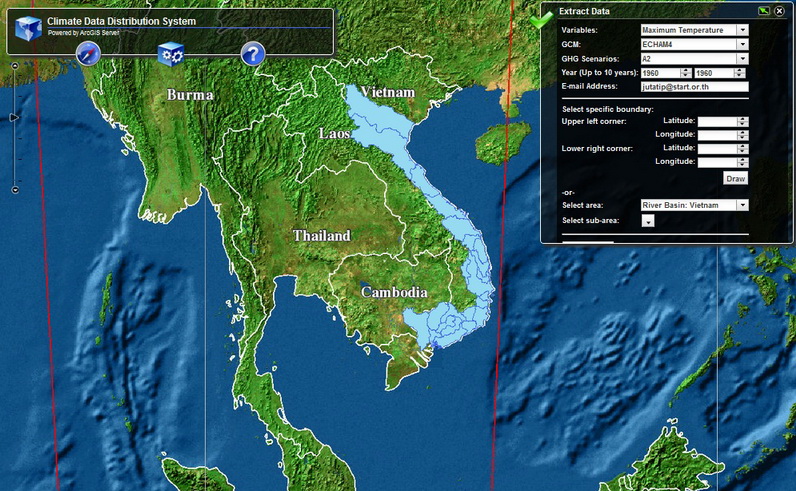Viewport: 796px width, 491px height.
Task: Expand the GCM dropdown showing ECHAM4
Action: click(x=742, y=44)
